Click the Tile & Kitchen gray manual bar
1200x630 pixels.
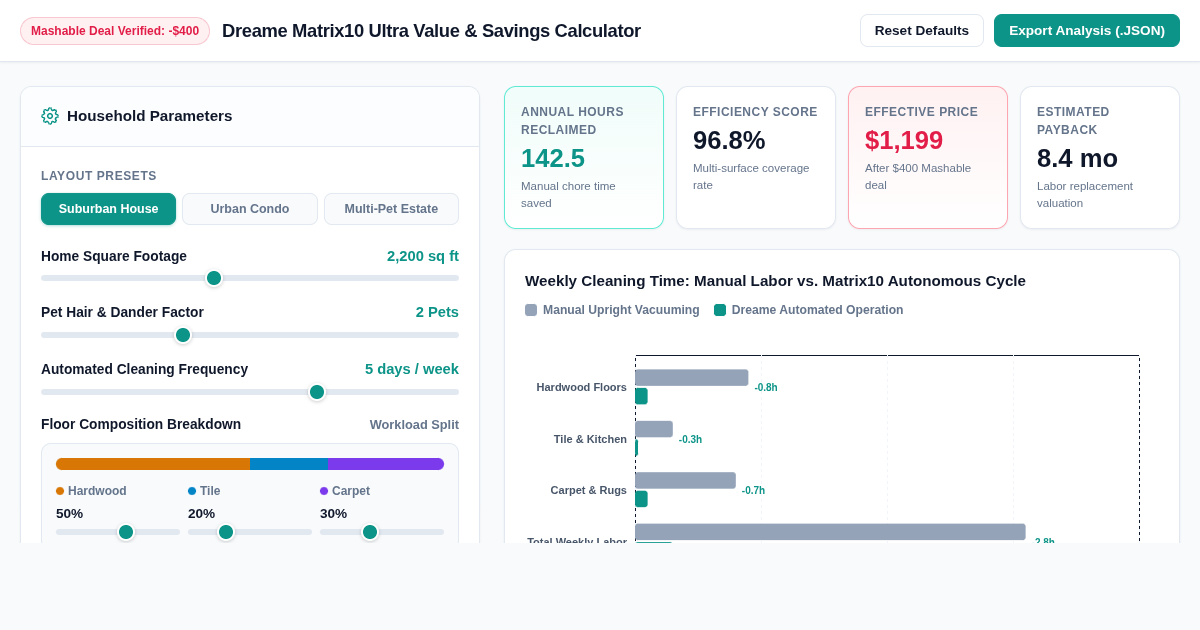point(654,429)
